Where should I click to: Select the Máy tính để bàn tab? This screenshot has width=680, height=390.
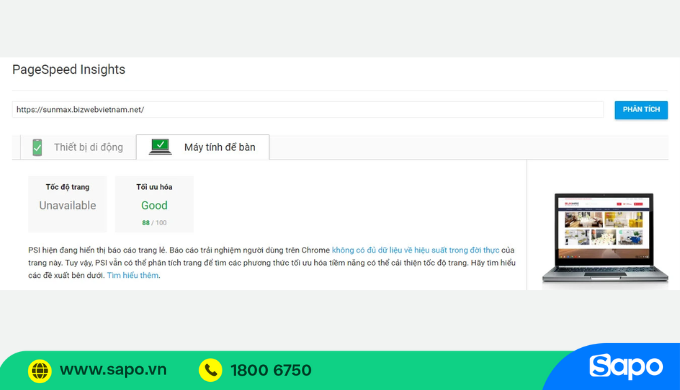pyautogui.click(x=203, y=147)
